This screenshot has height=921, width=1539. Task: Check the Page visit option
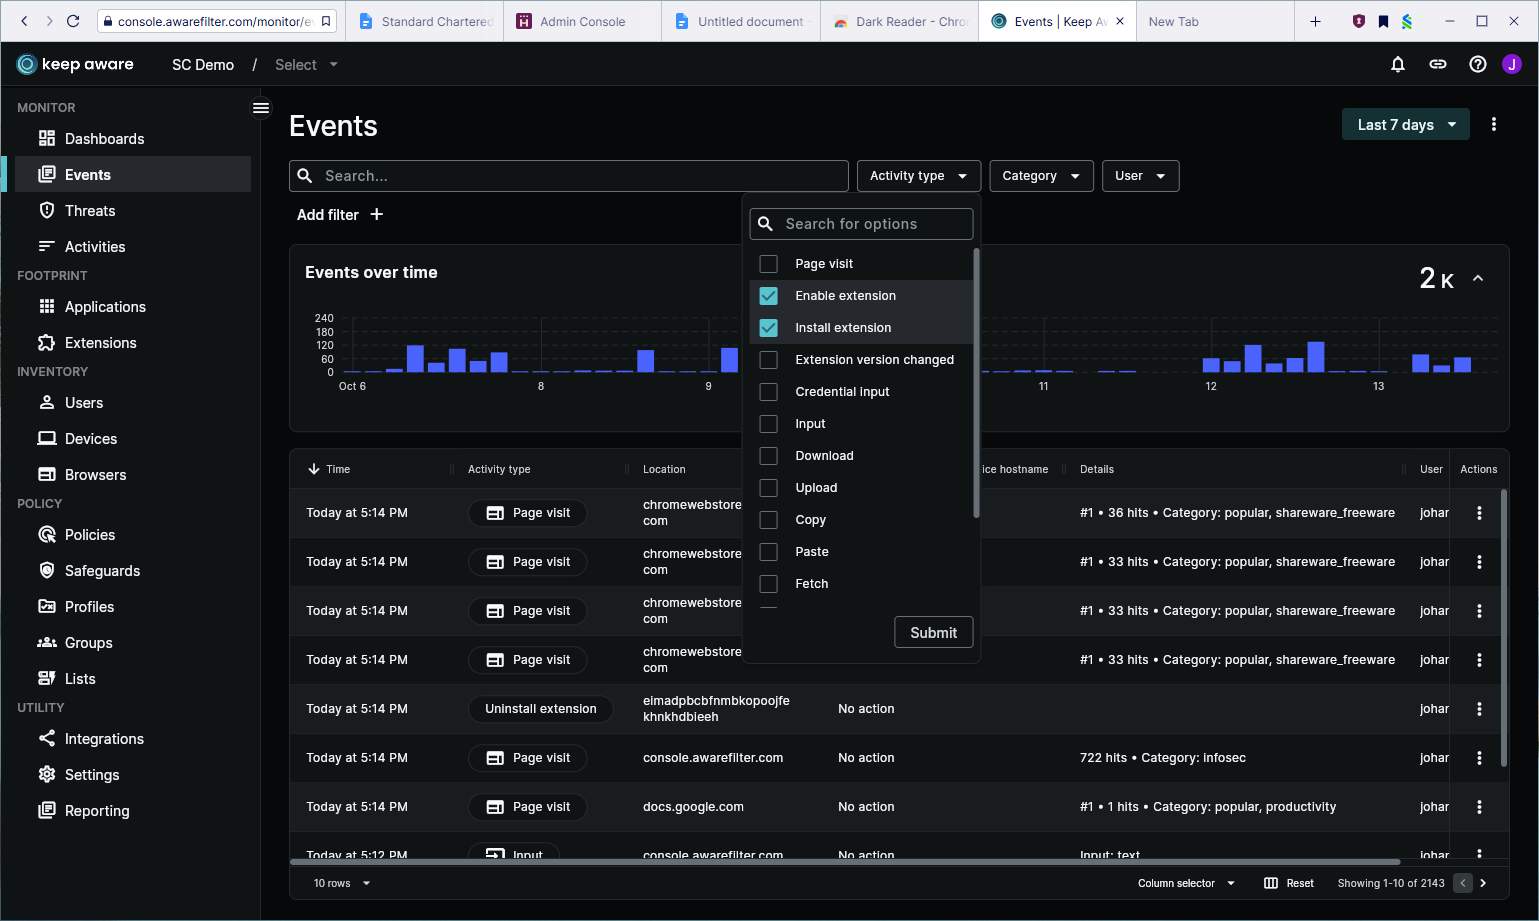tap(769, 264)
